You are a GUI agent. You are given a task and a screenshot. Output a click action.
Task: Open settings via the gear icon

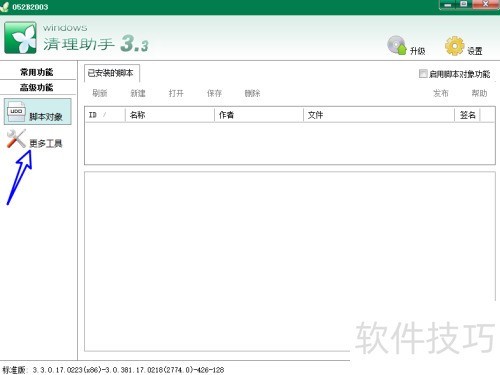click(454, 46)
